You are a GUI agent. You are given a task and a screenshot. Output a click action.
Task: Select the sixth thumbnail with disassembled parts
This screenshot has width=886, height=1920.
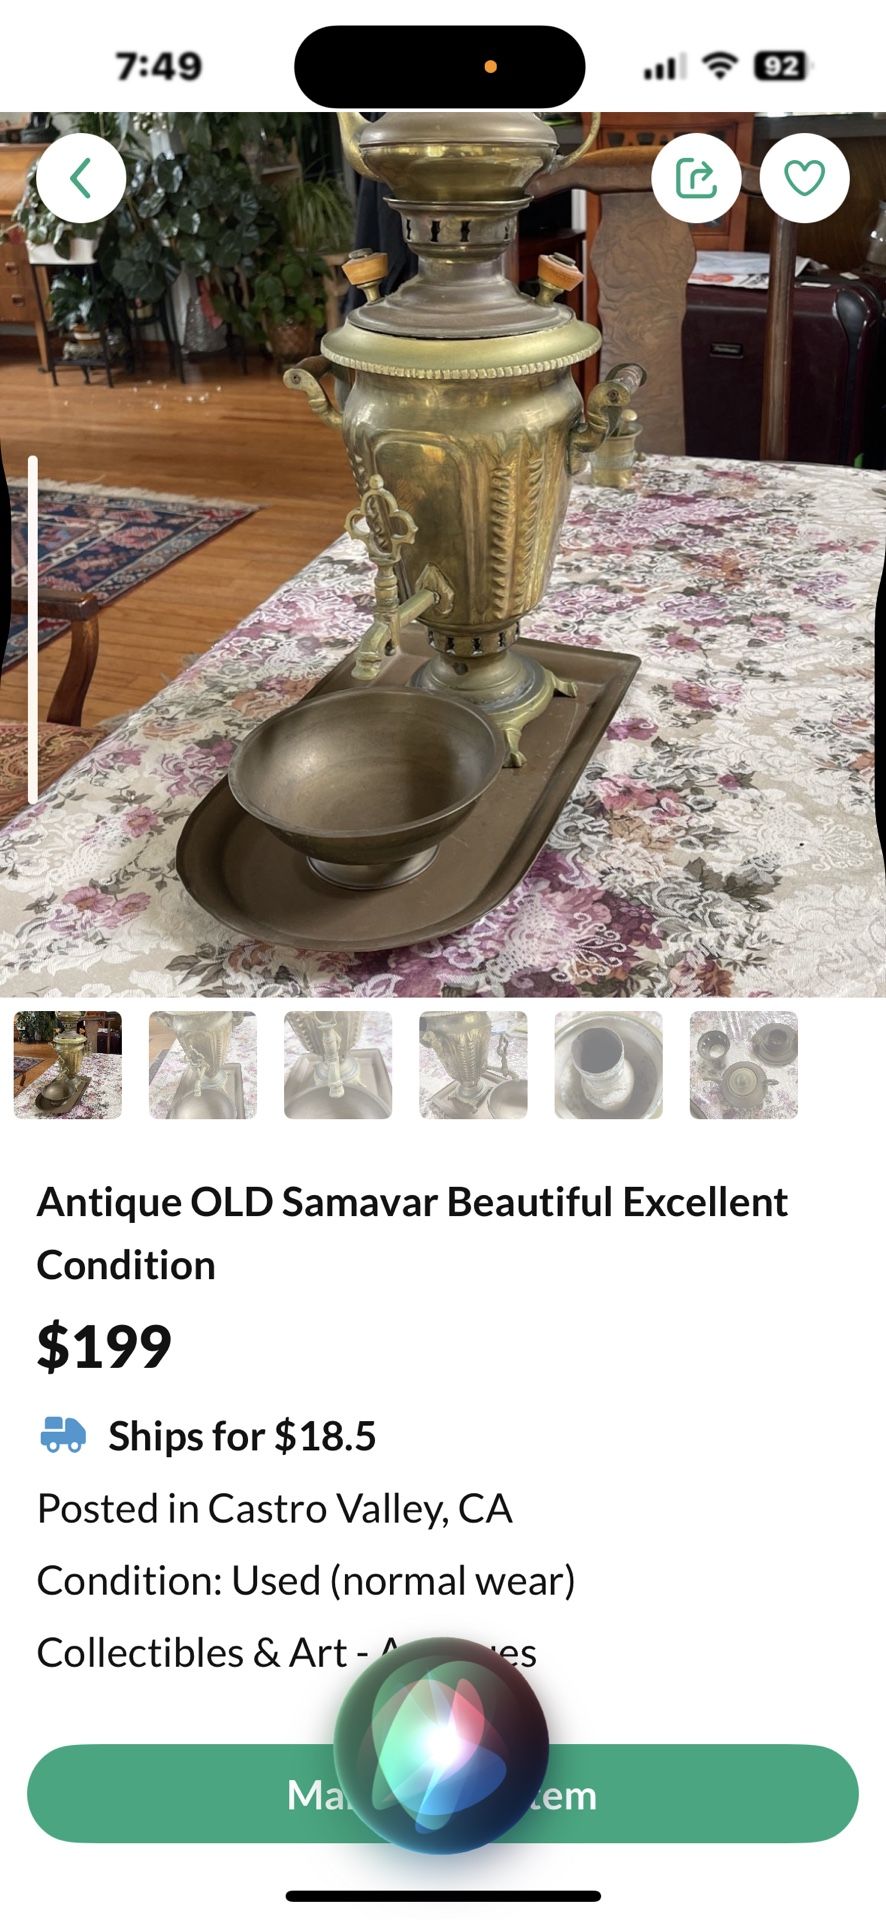[744, 1065]
